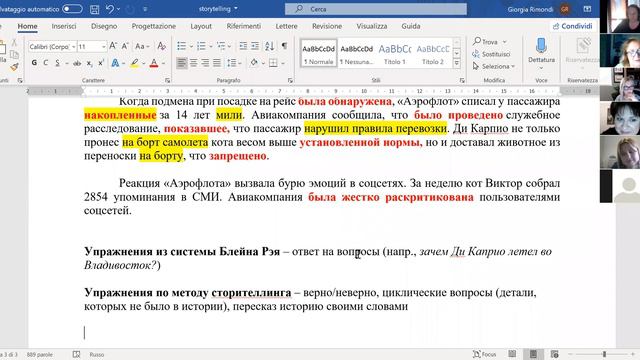Adjust the zoom slider handle

tap(604, 354)
